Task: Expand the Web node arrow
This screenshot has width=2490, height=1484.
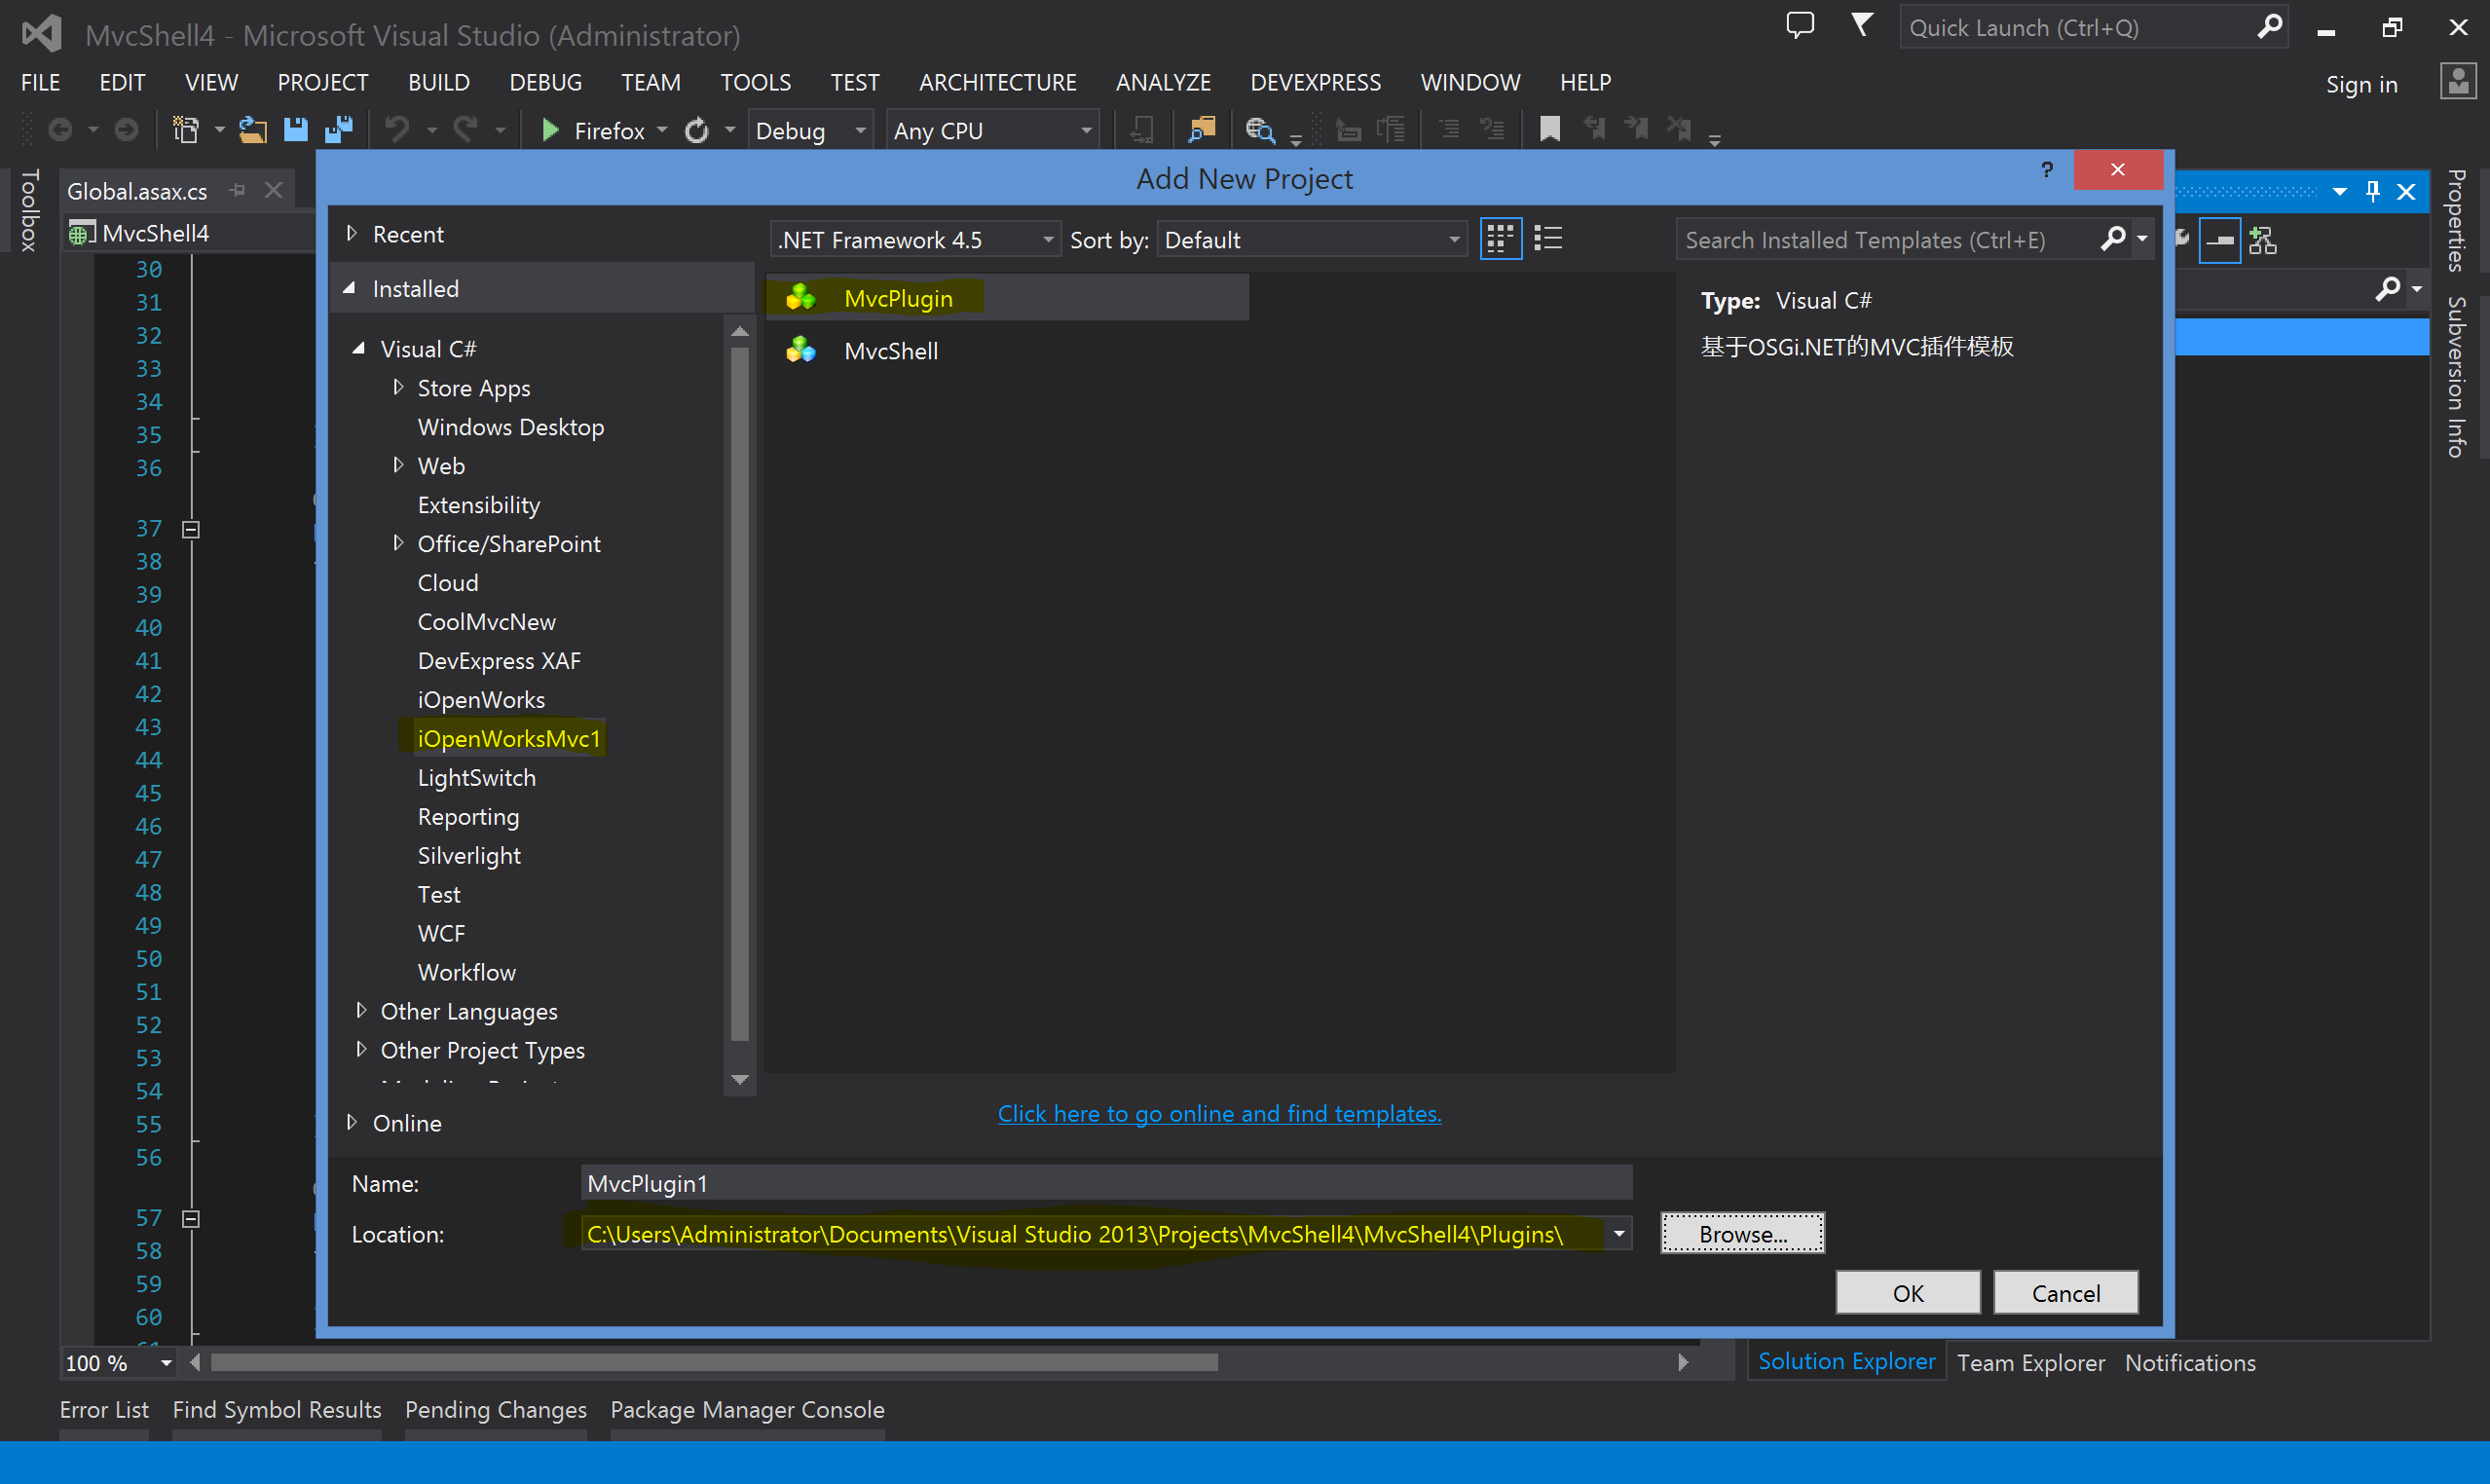Action: click(398, 465)
